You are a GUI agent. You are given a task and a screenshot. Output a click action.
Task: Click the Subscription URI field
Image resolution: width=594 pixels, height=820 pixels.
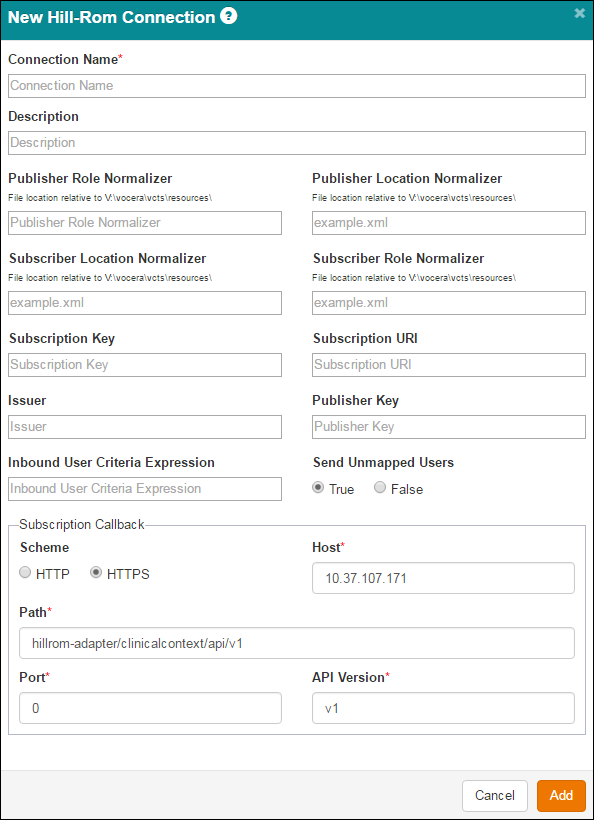449,365
